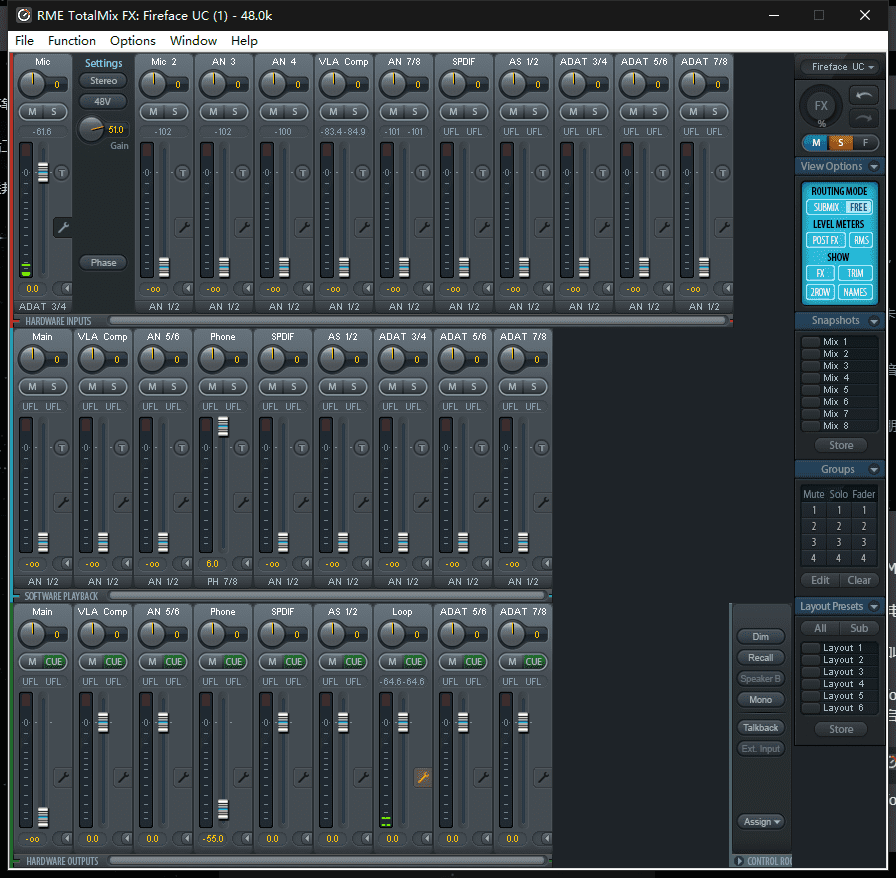The image size is (896, 878).
Task: Toggle CUE on Main hardware output
Action: [54, 662]
